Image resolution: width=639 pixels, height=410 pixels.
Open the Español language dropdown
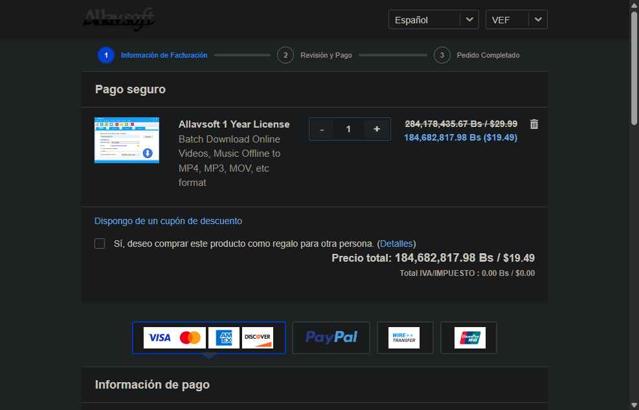click(434, 20)
